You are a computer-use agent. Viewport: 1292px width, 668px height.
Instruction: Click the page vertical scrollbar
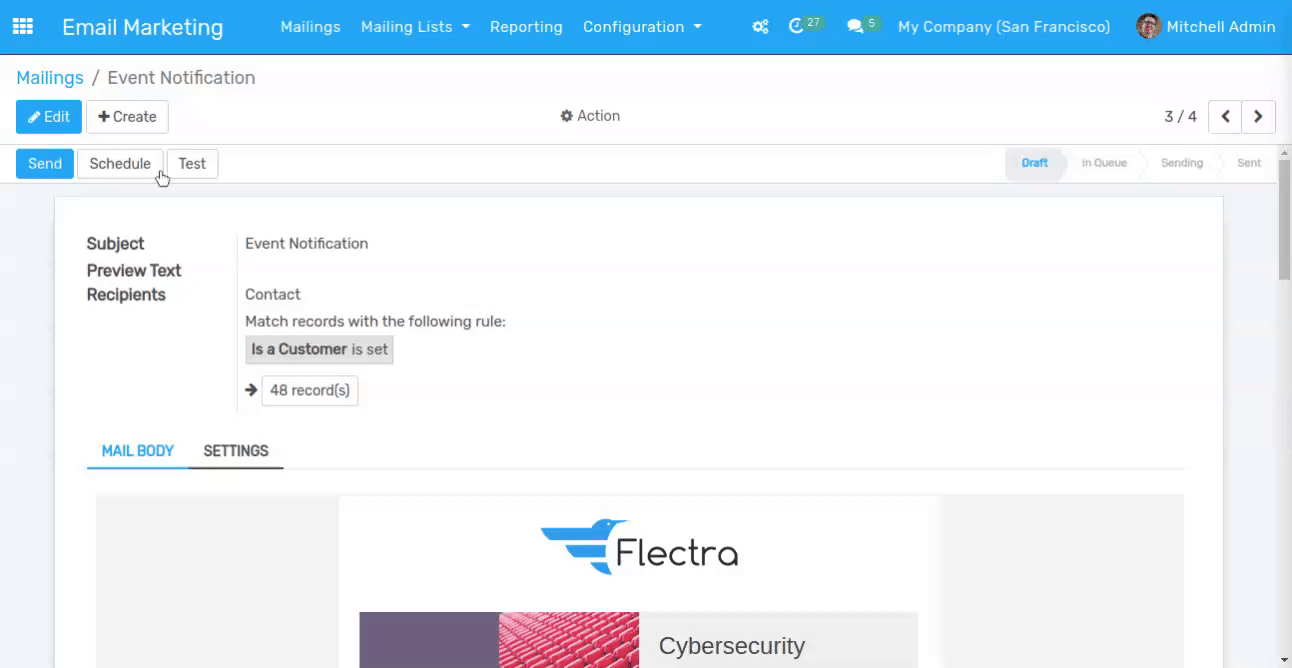(1285, 220)
